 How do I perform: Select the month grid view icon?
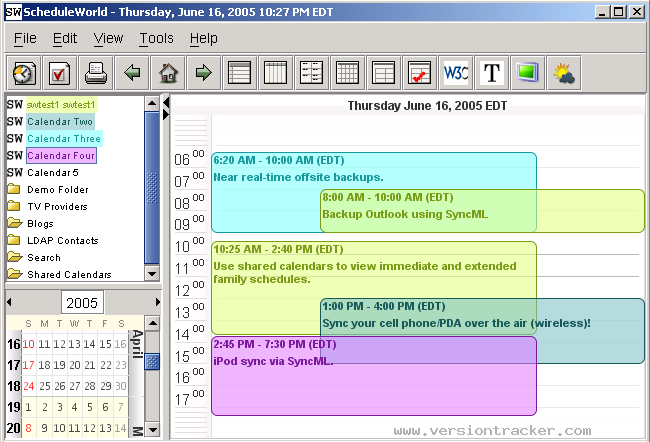347,73
